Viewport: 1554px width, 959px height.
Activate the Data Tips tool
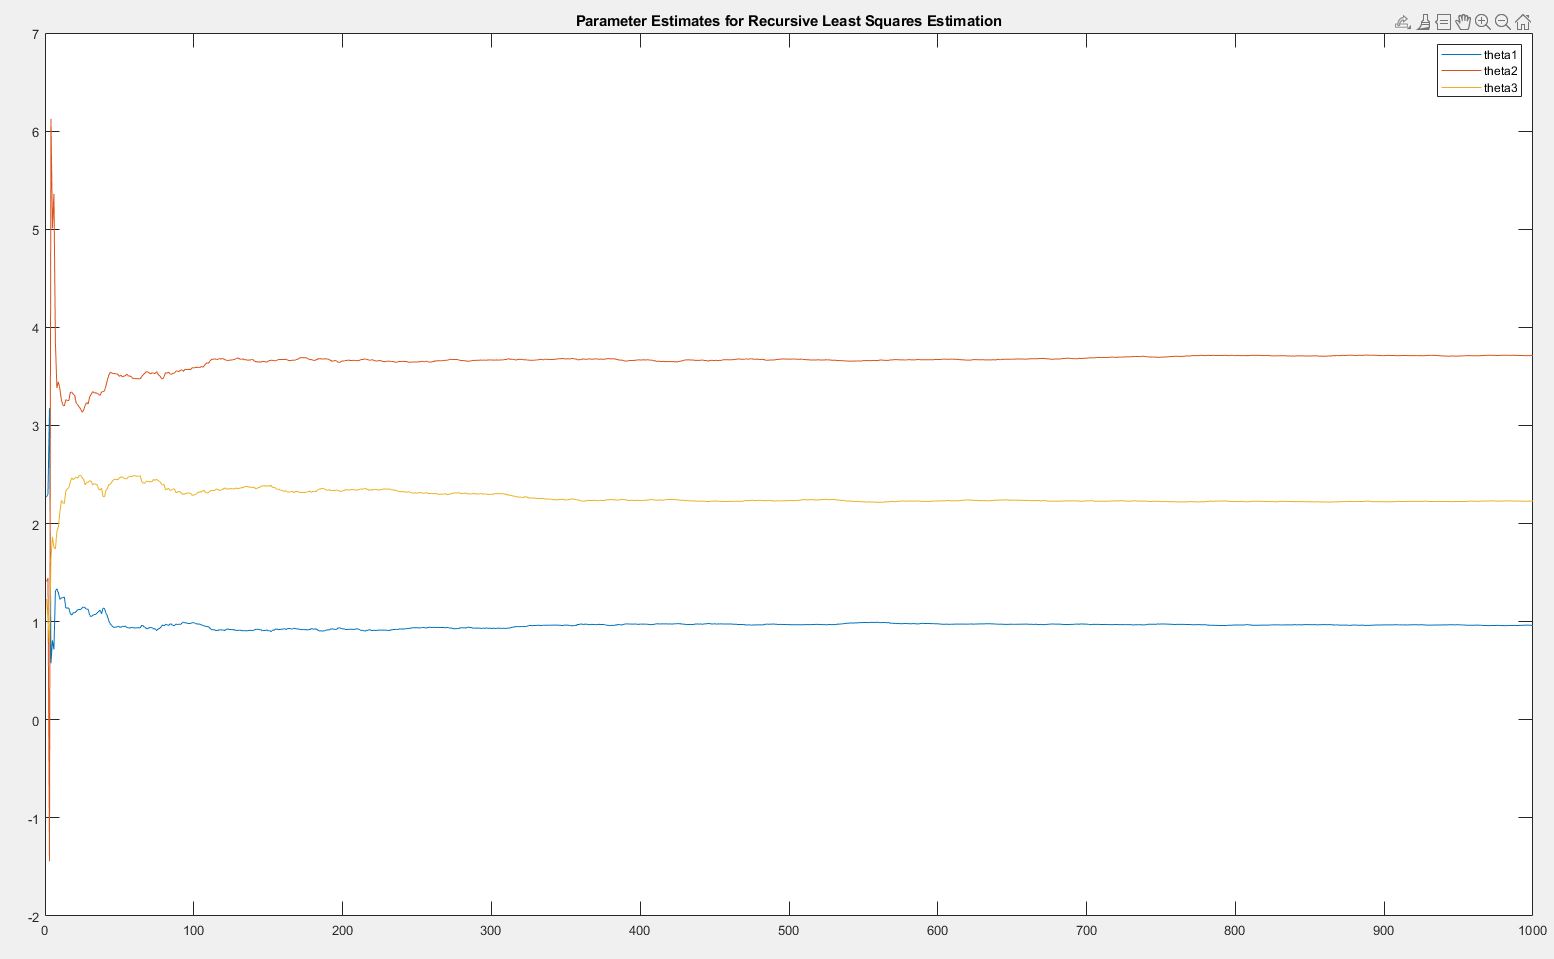tap(1443, 22)
